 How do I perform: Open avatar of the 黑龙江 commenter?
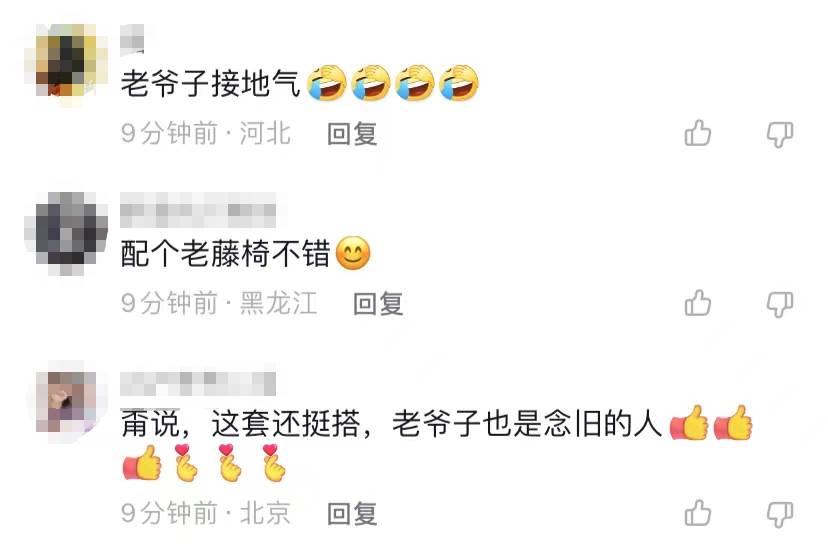point(66,234)
